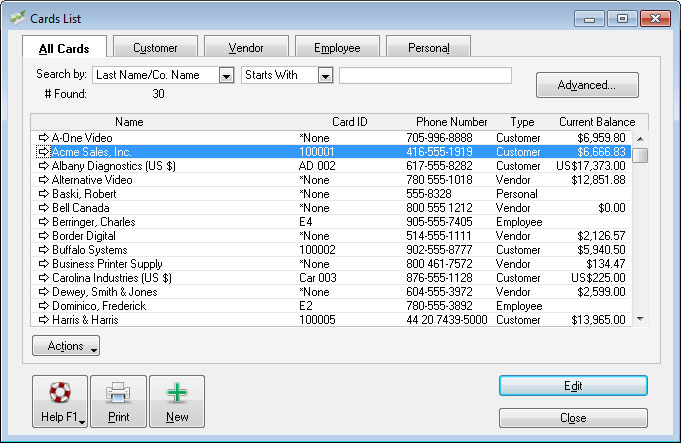Select the Business Printer Supply name
Viewport: 681px width, 443px height.
coord(107,264)
